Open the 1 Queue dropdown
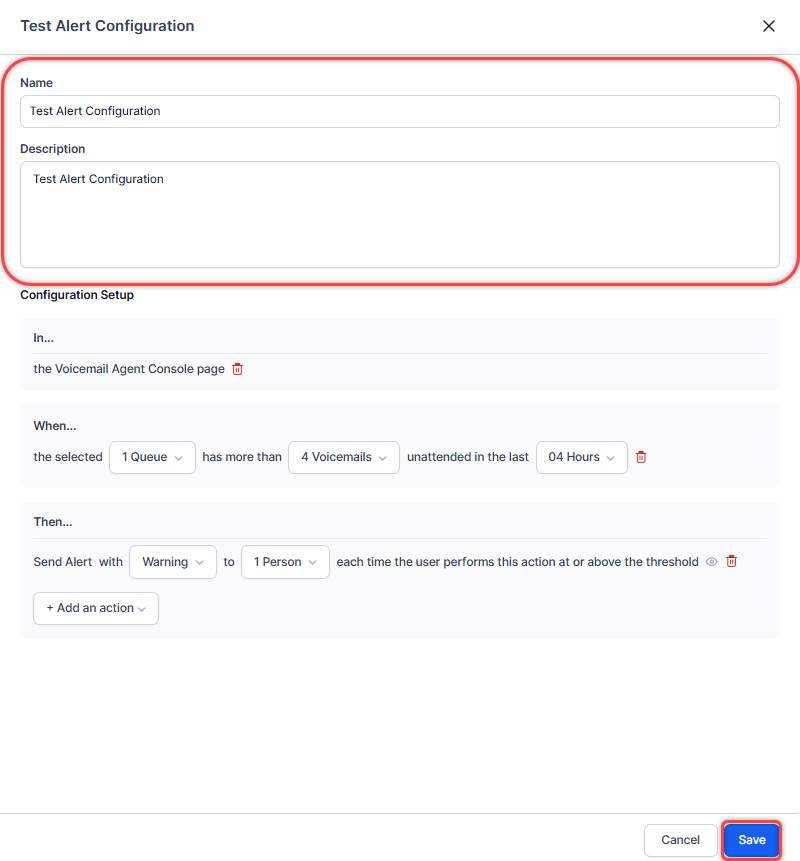The width and height of the screenshot is (800, 861). click(152, 457)
